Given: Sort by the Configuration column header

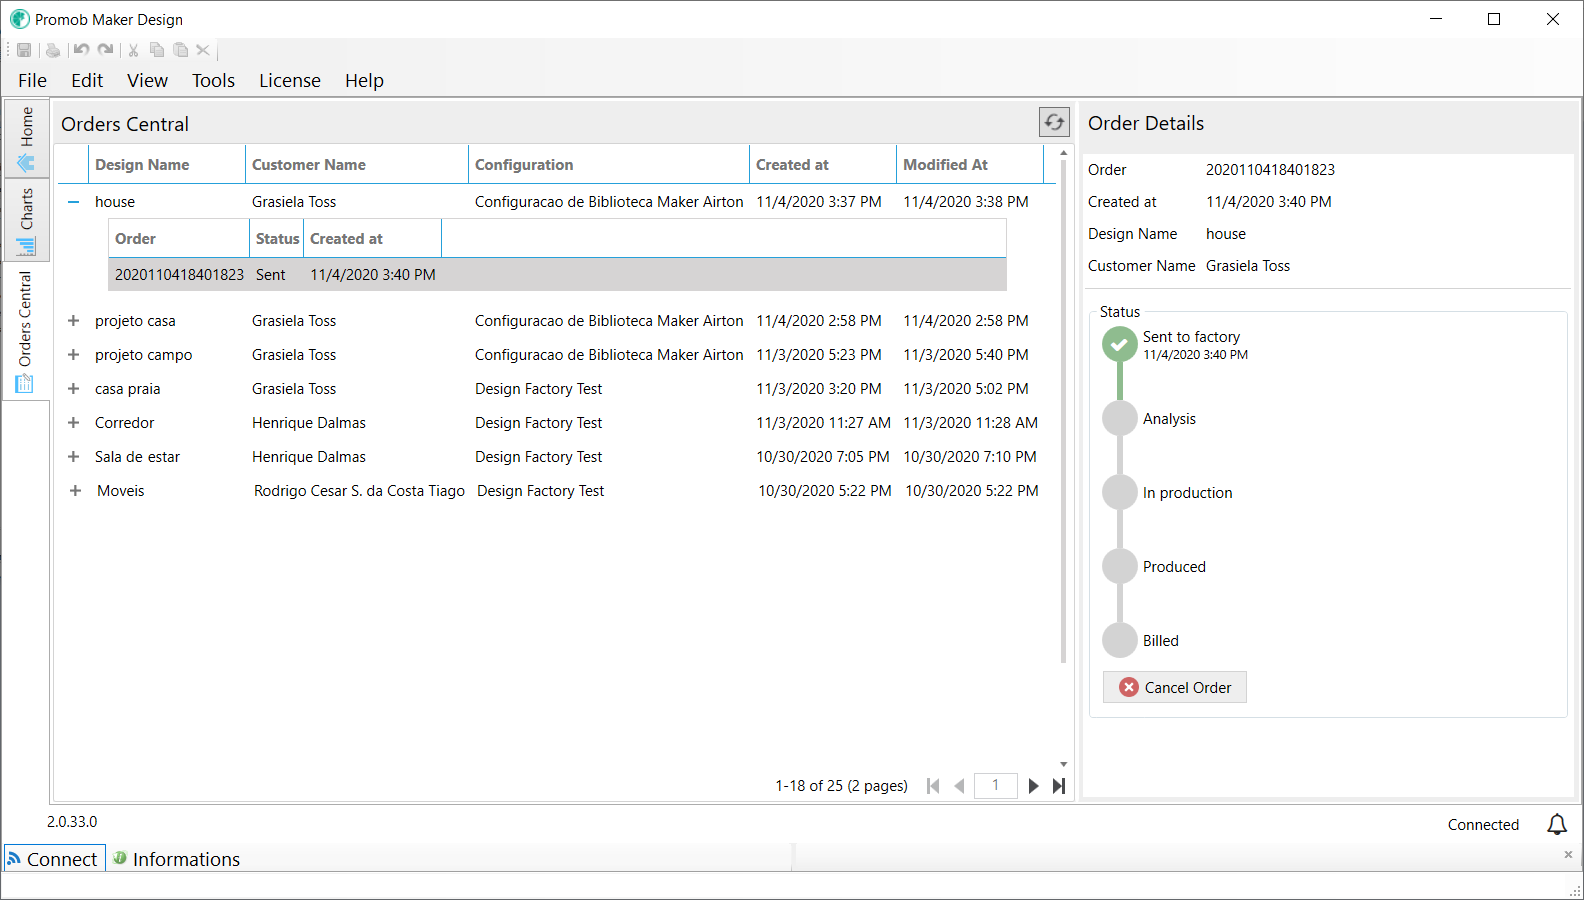Looking at the screenshot, I should [609, 165].
